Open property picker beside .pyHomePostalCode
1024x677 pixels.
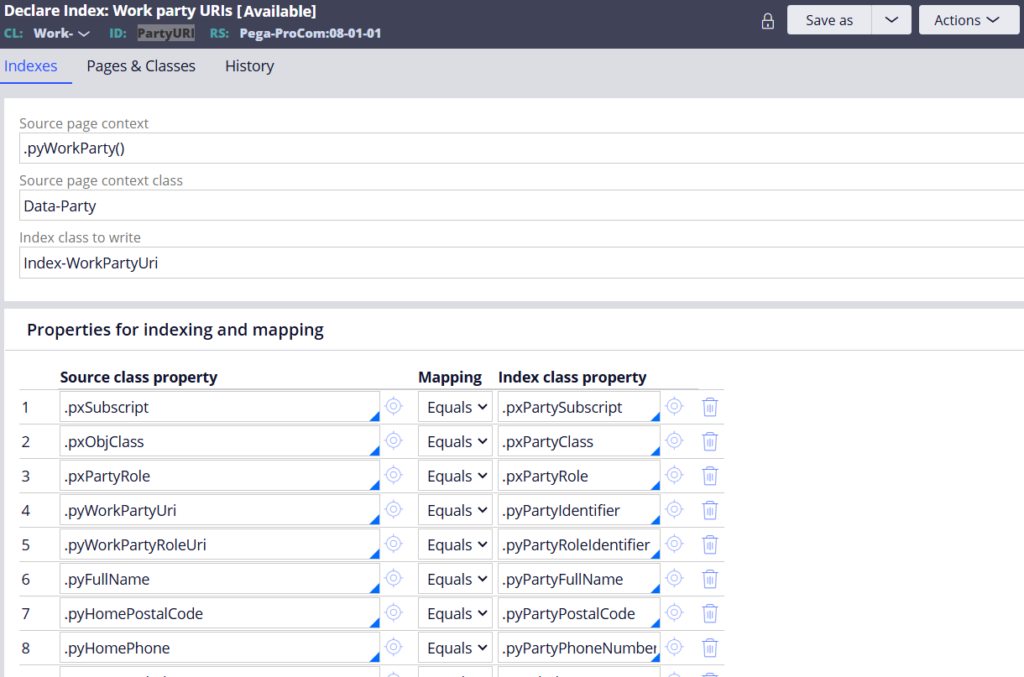coord(393,613)
